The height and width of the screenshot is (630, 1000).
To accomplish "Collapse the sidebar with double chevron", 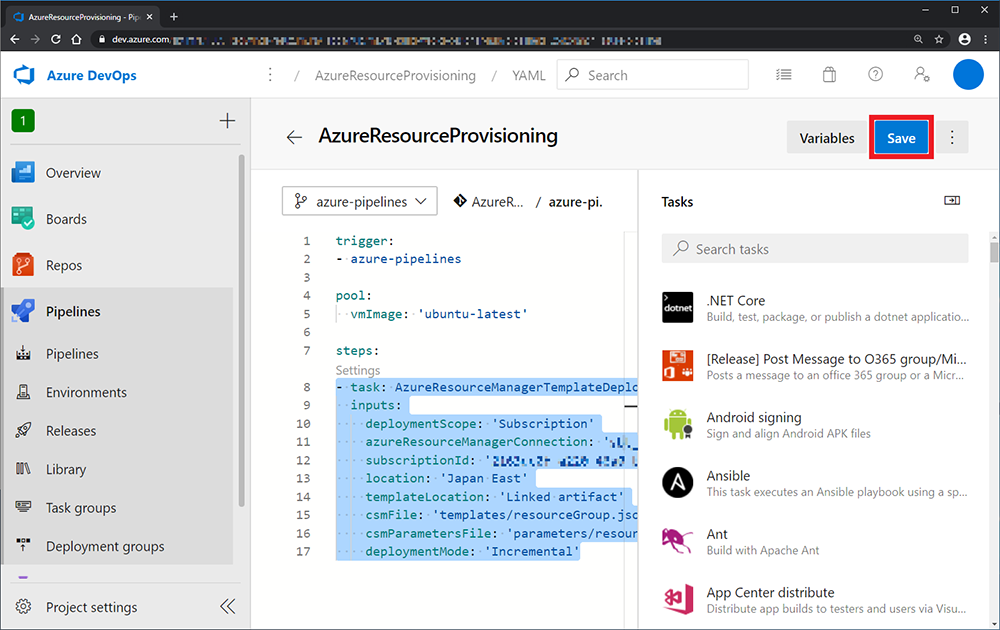I will (x=228, y=606).
